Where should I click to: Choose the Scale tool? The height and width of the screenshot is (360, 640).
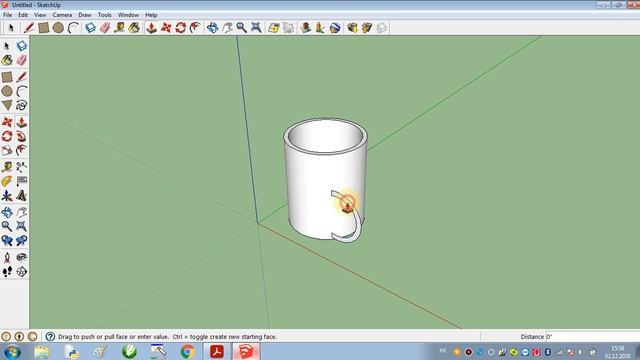[x=7, y=151]
